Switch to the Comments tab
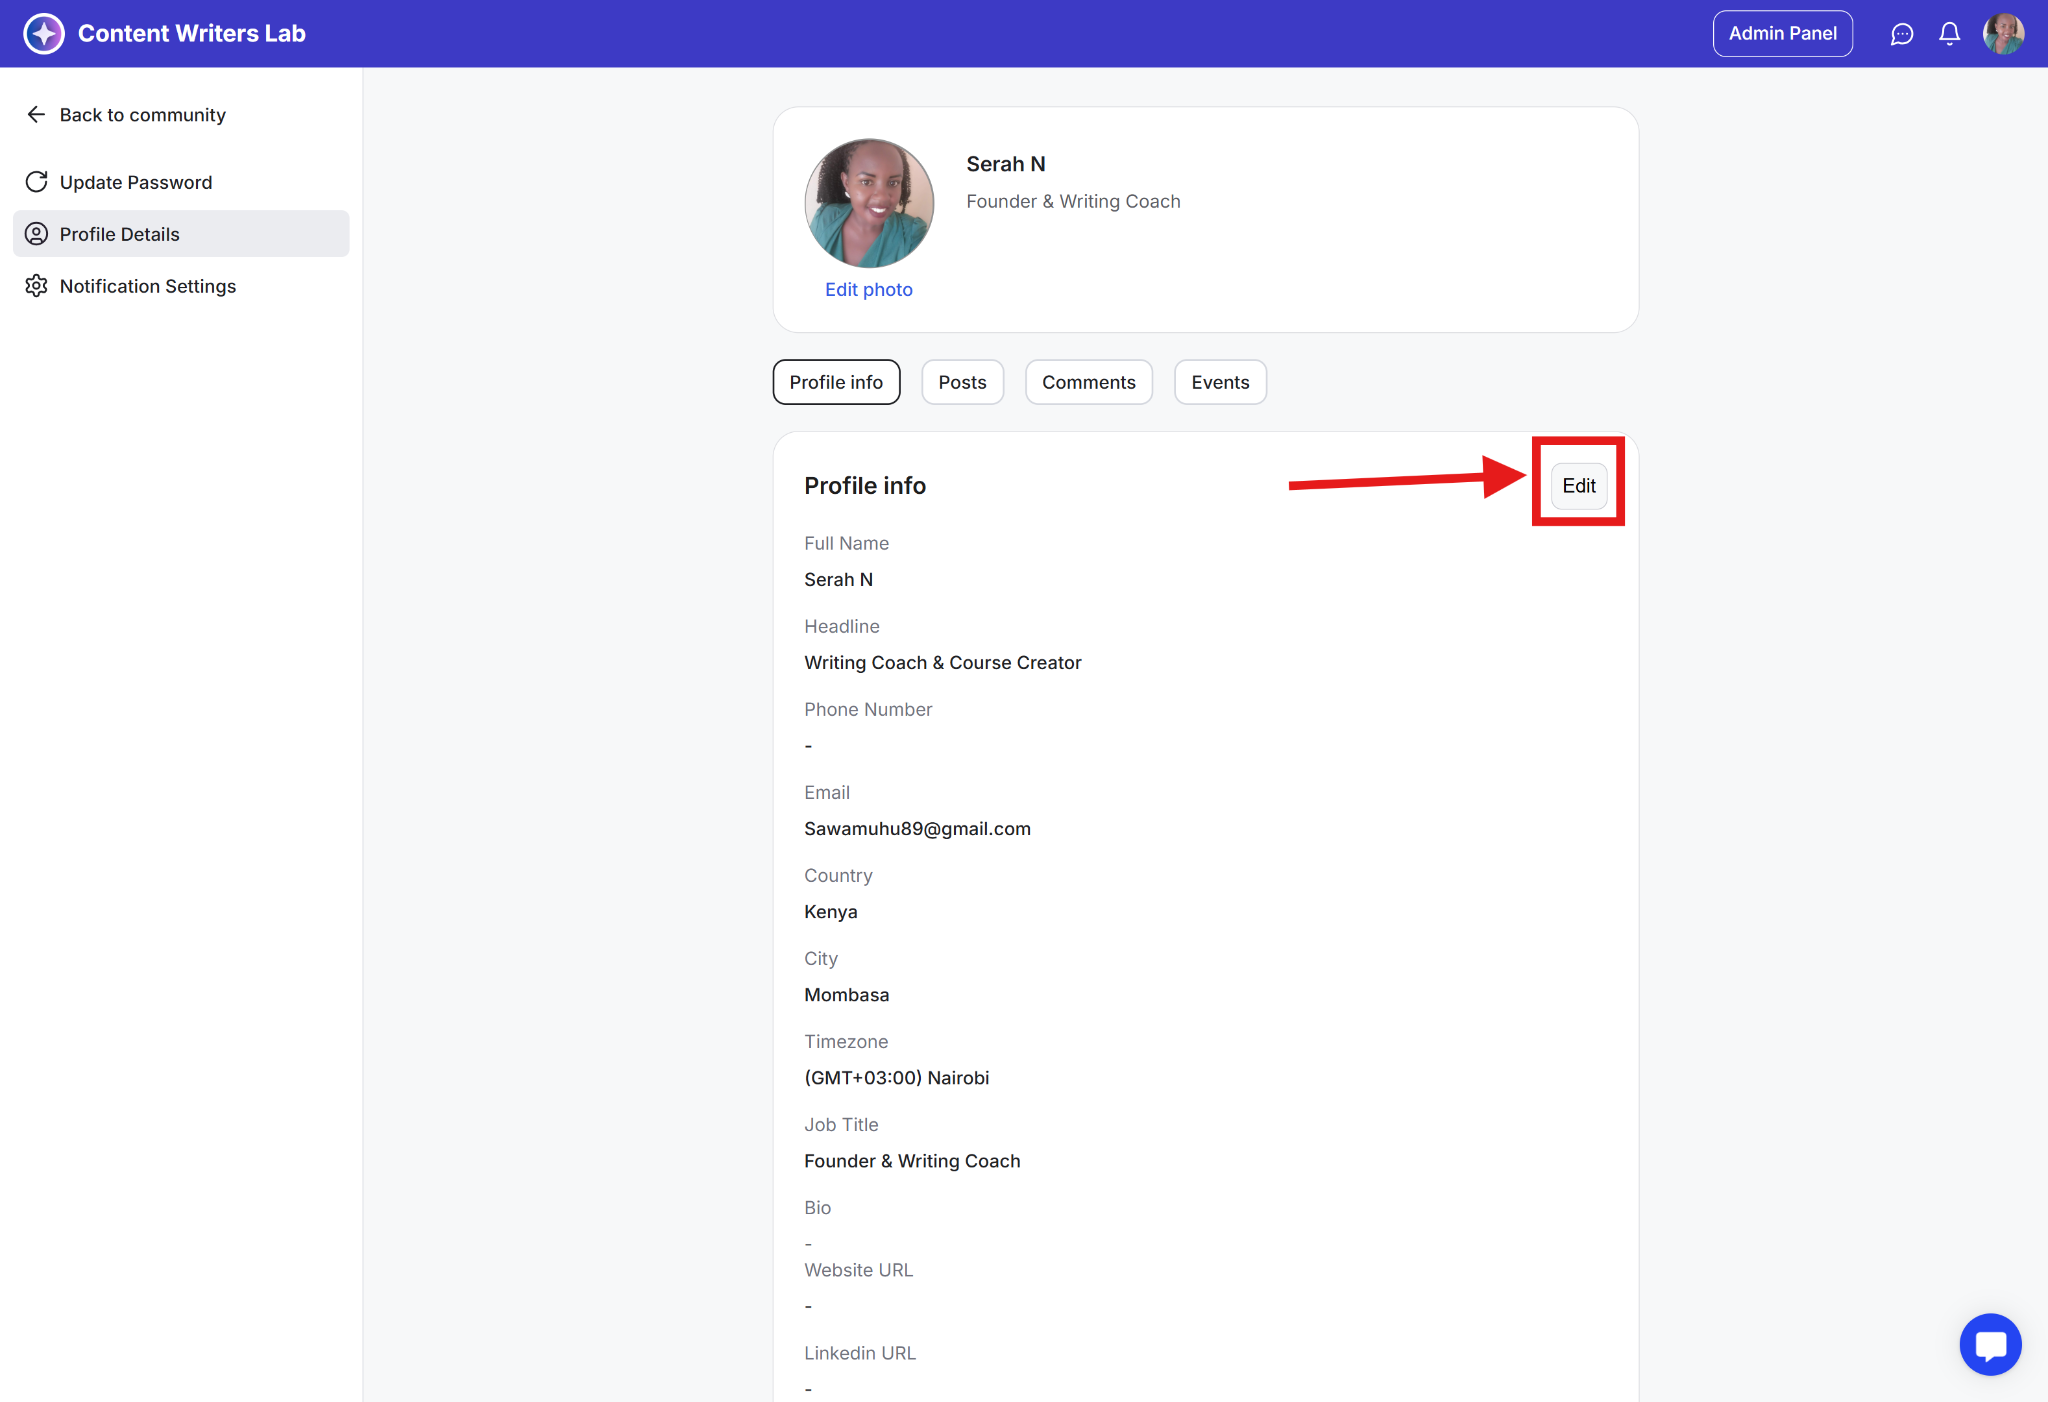Screen dimensions: 2048x1402 [x=1088, y=382]
